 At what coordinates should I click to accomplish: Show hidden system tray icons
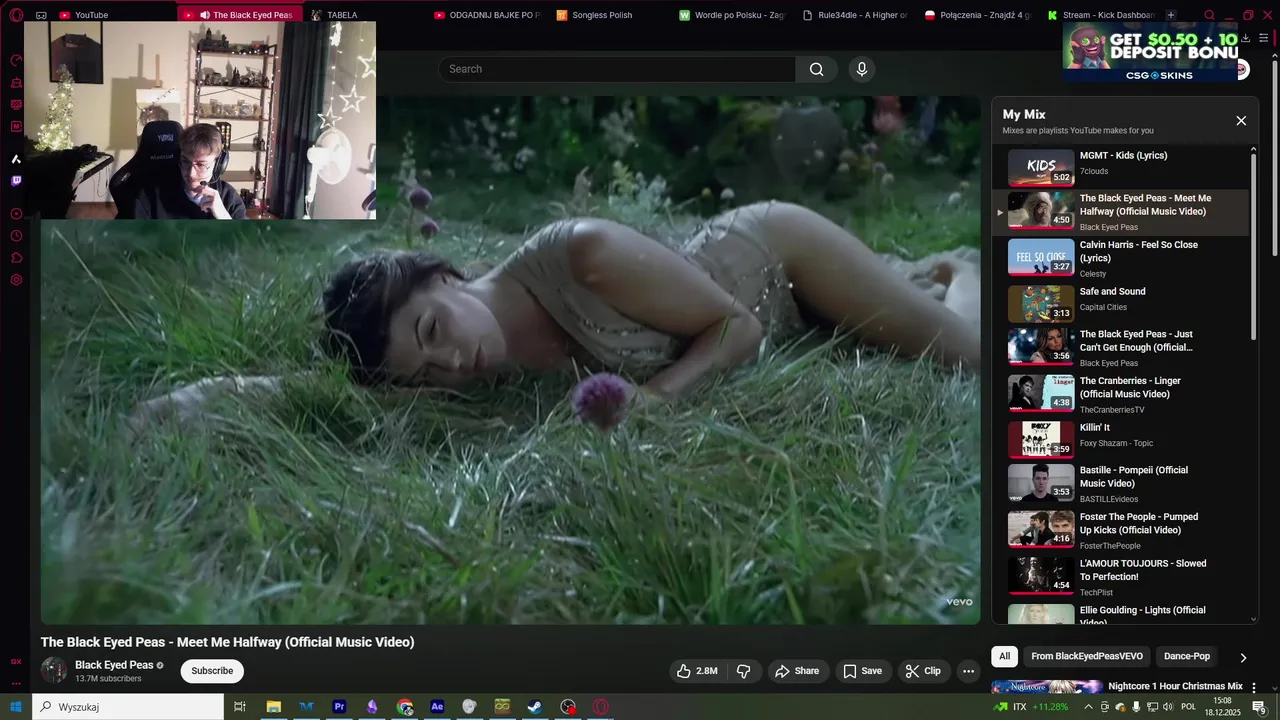point(1088,707)
